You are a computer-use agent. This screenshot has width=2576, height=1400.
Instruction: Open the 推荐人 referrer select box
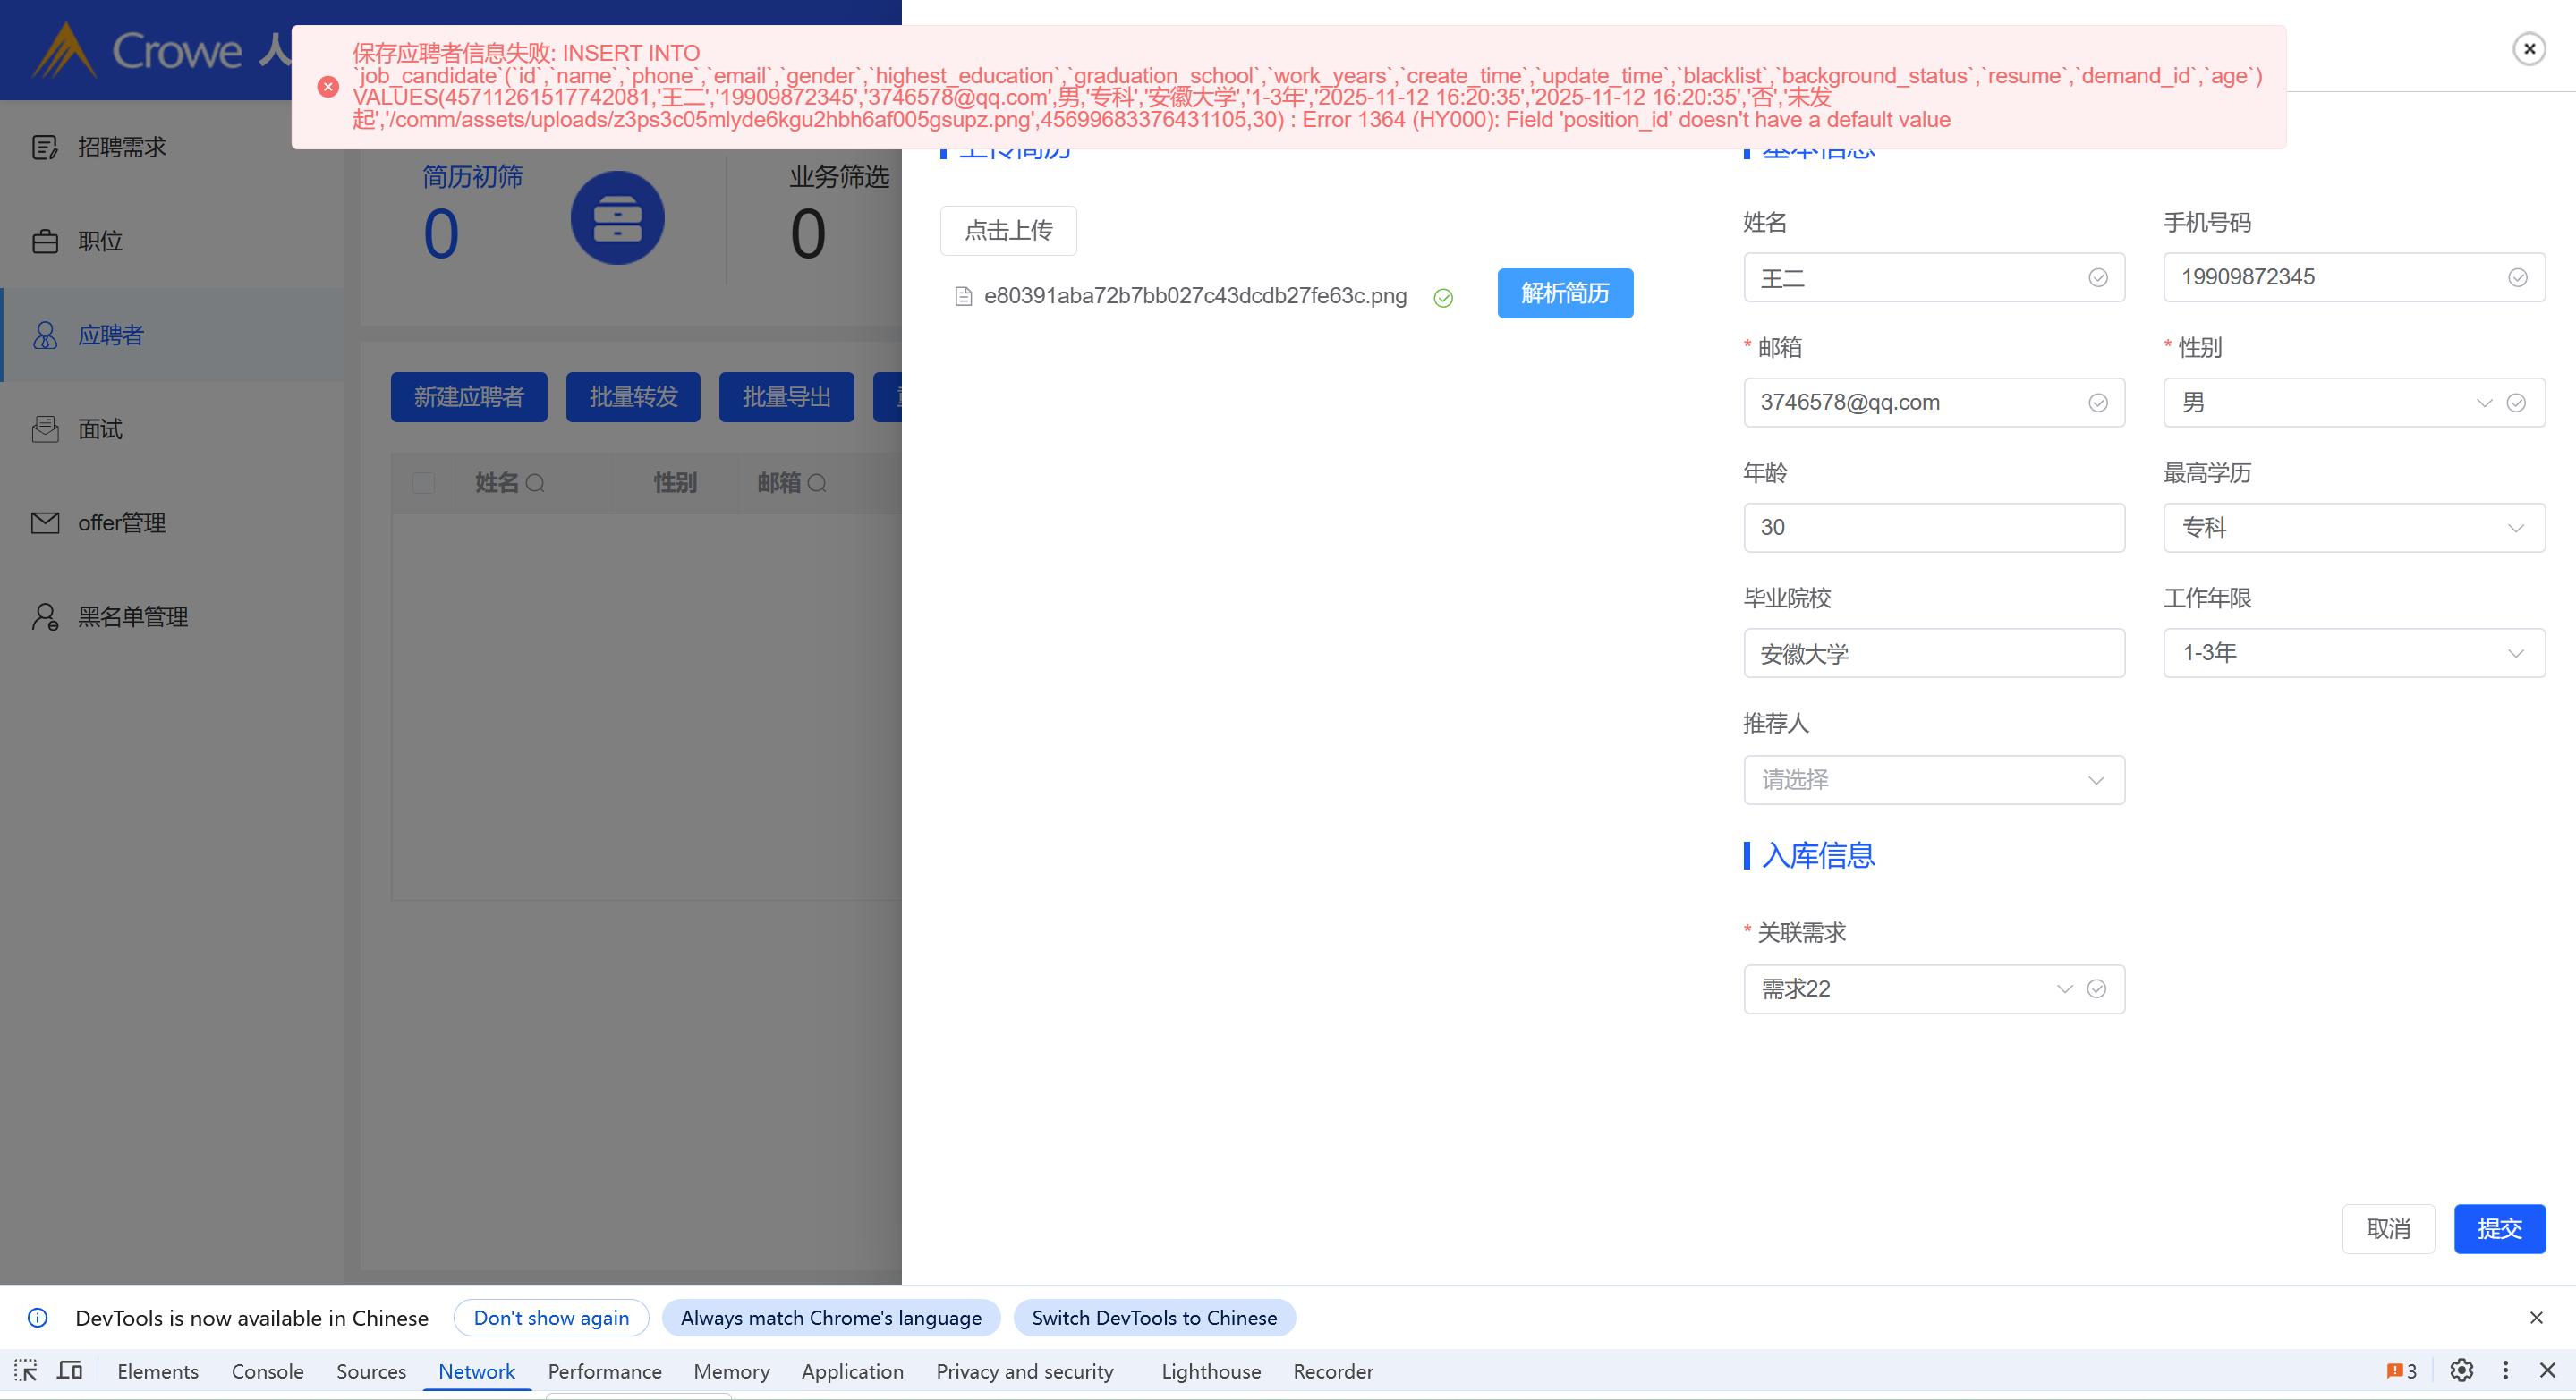click(1933, 779)
